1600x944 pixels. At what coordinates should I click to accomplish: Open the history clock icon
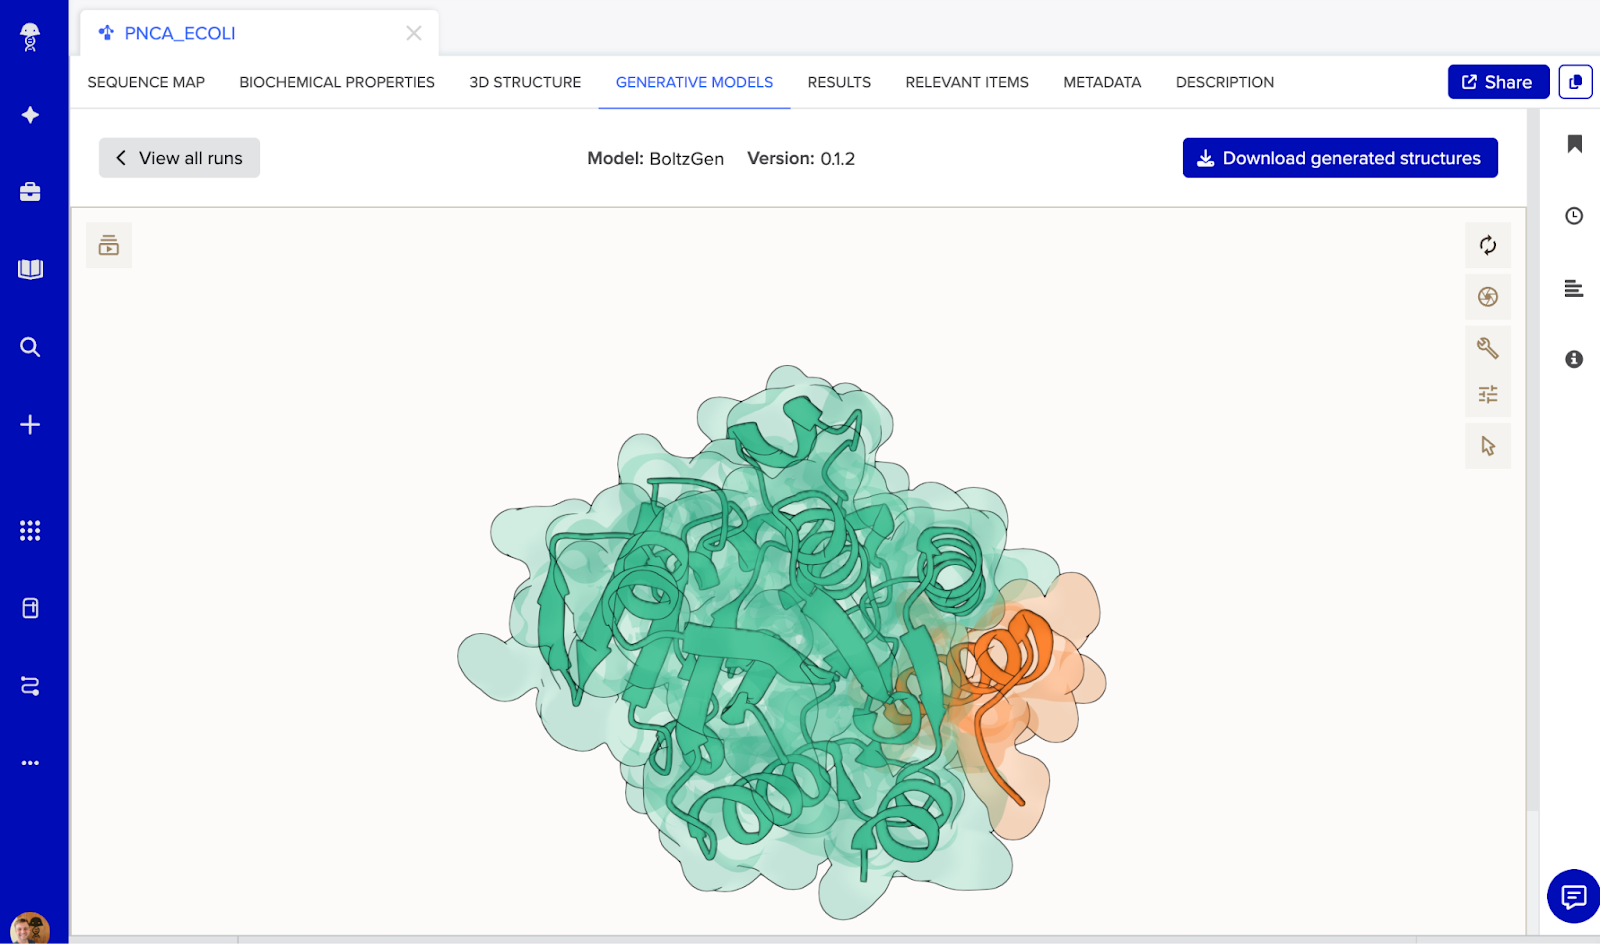pos(1574,216)
